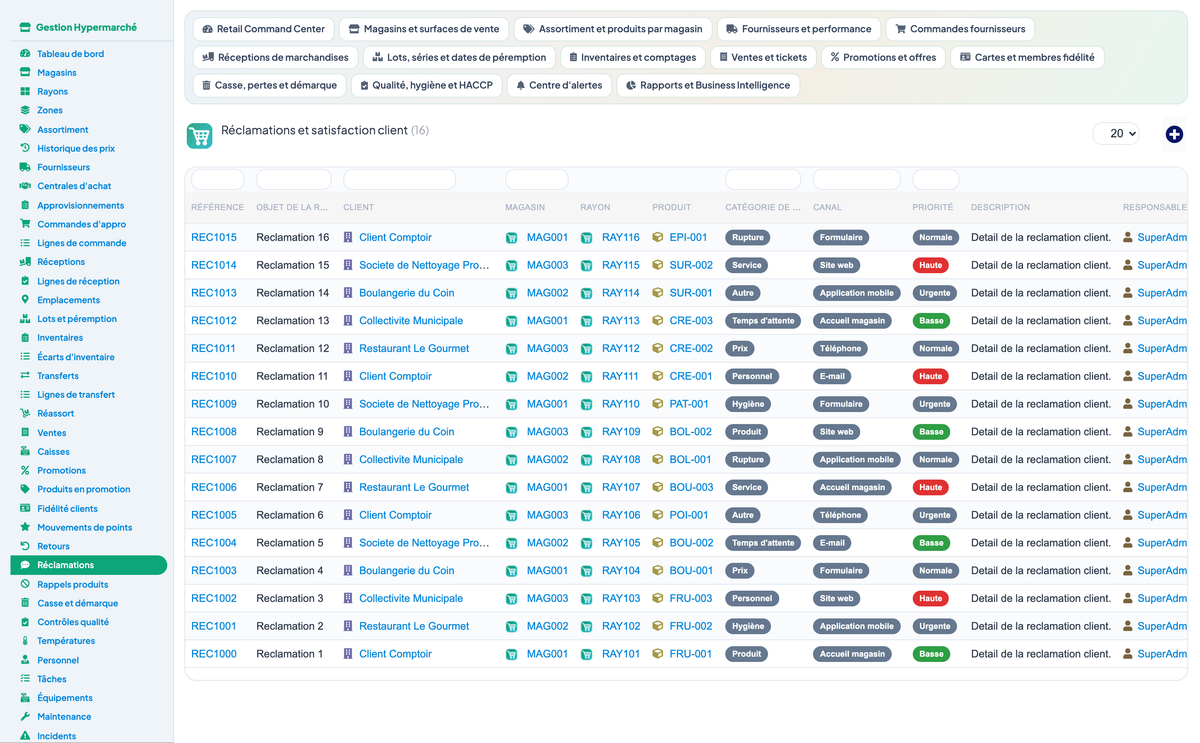Open Commandes fournisseurs tab
The width and height of the screenshot is (1200, 743).
tap(960, 29)
